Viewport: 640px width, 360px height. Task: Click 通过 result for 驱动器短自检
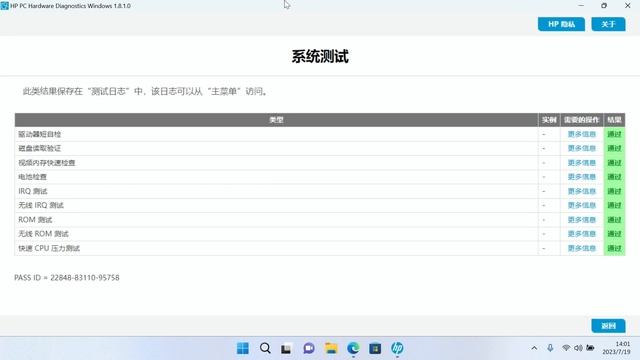click(614, 134)
